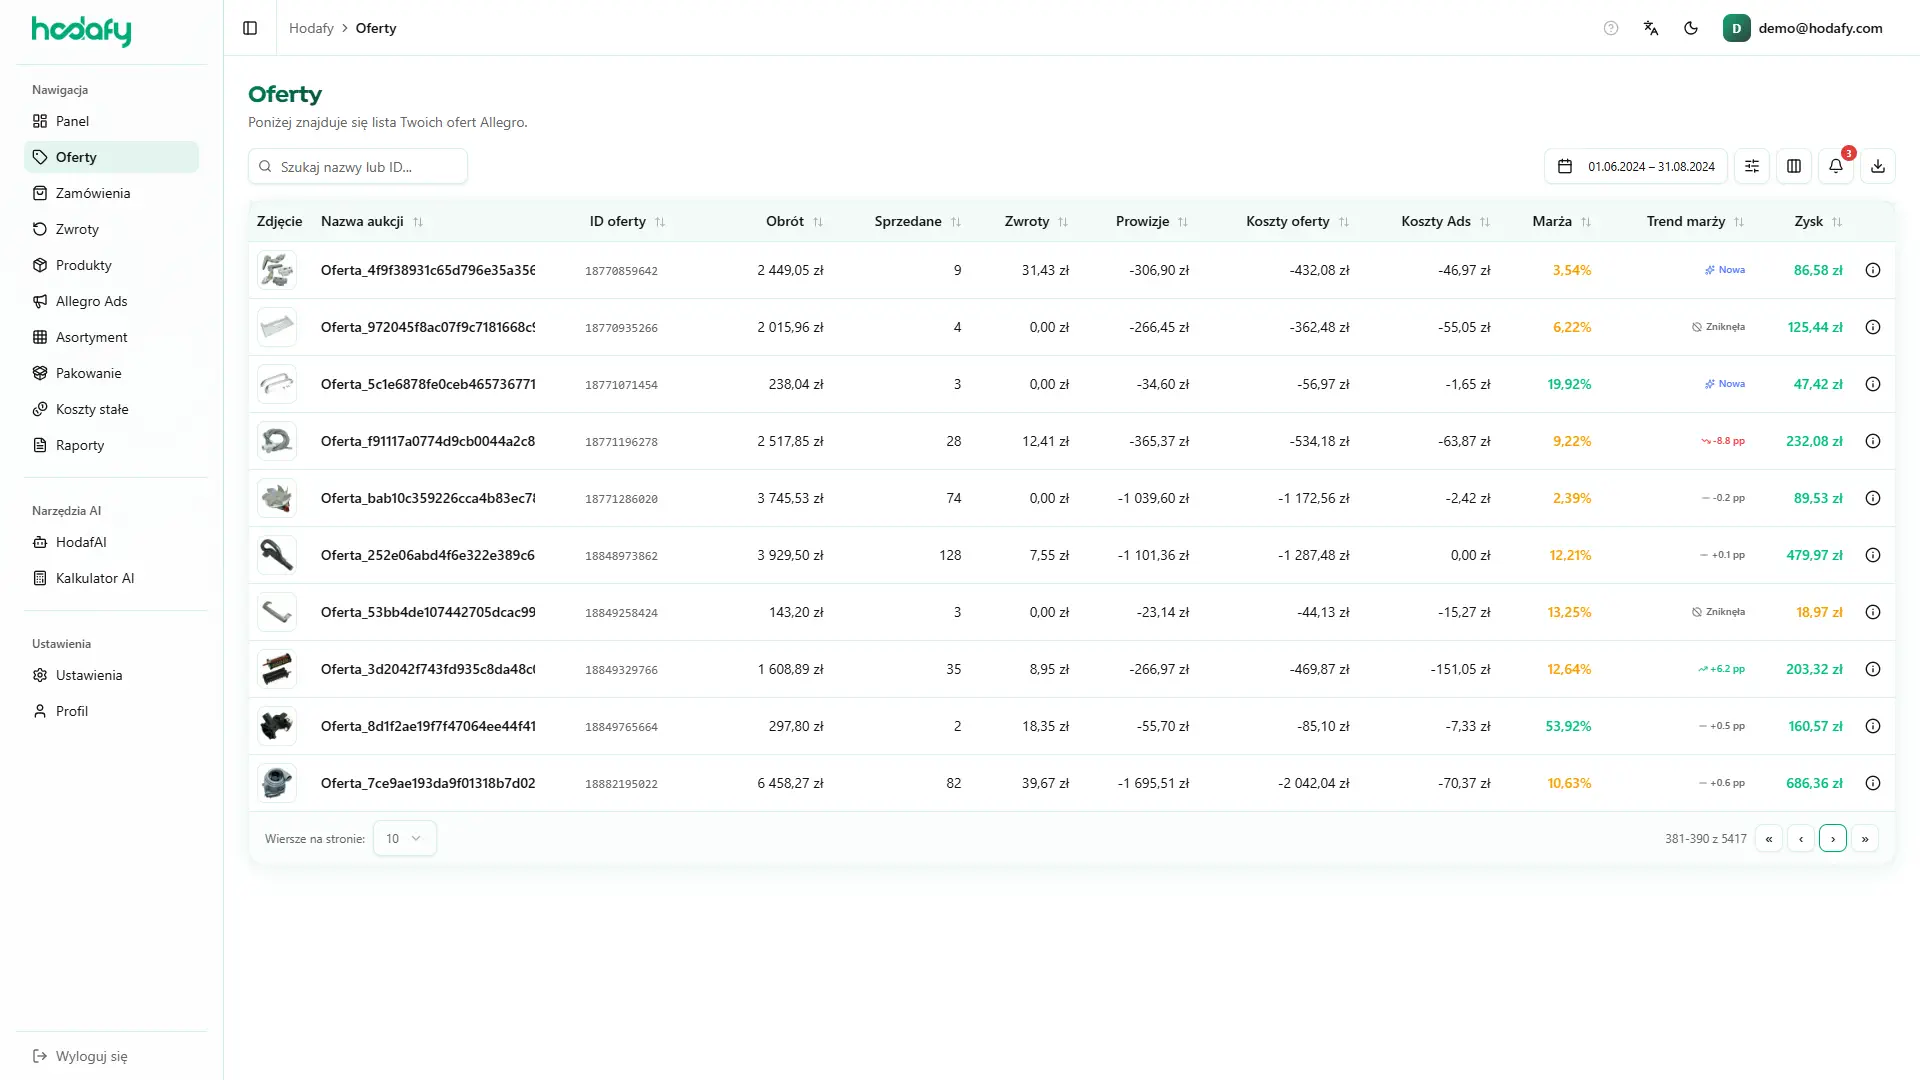Click info icon on first offer row
Screen dimensions: 1920x1080
click(1873, 270)
